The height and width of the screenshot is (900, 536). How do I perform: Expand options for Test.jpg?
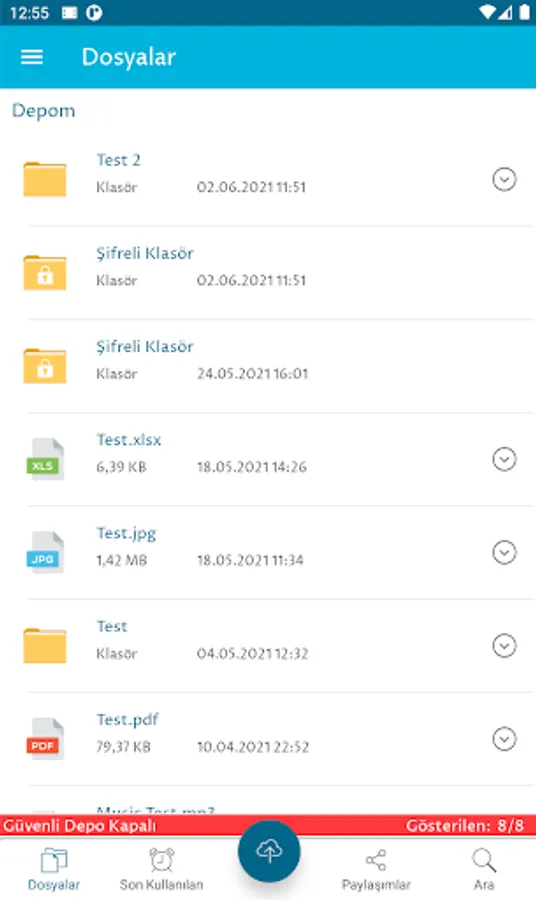click(504, 553)
